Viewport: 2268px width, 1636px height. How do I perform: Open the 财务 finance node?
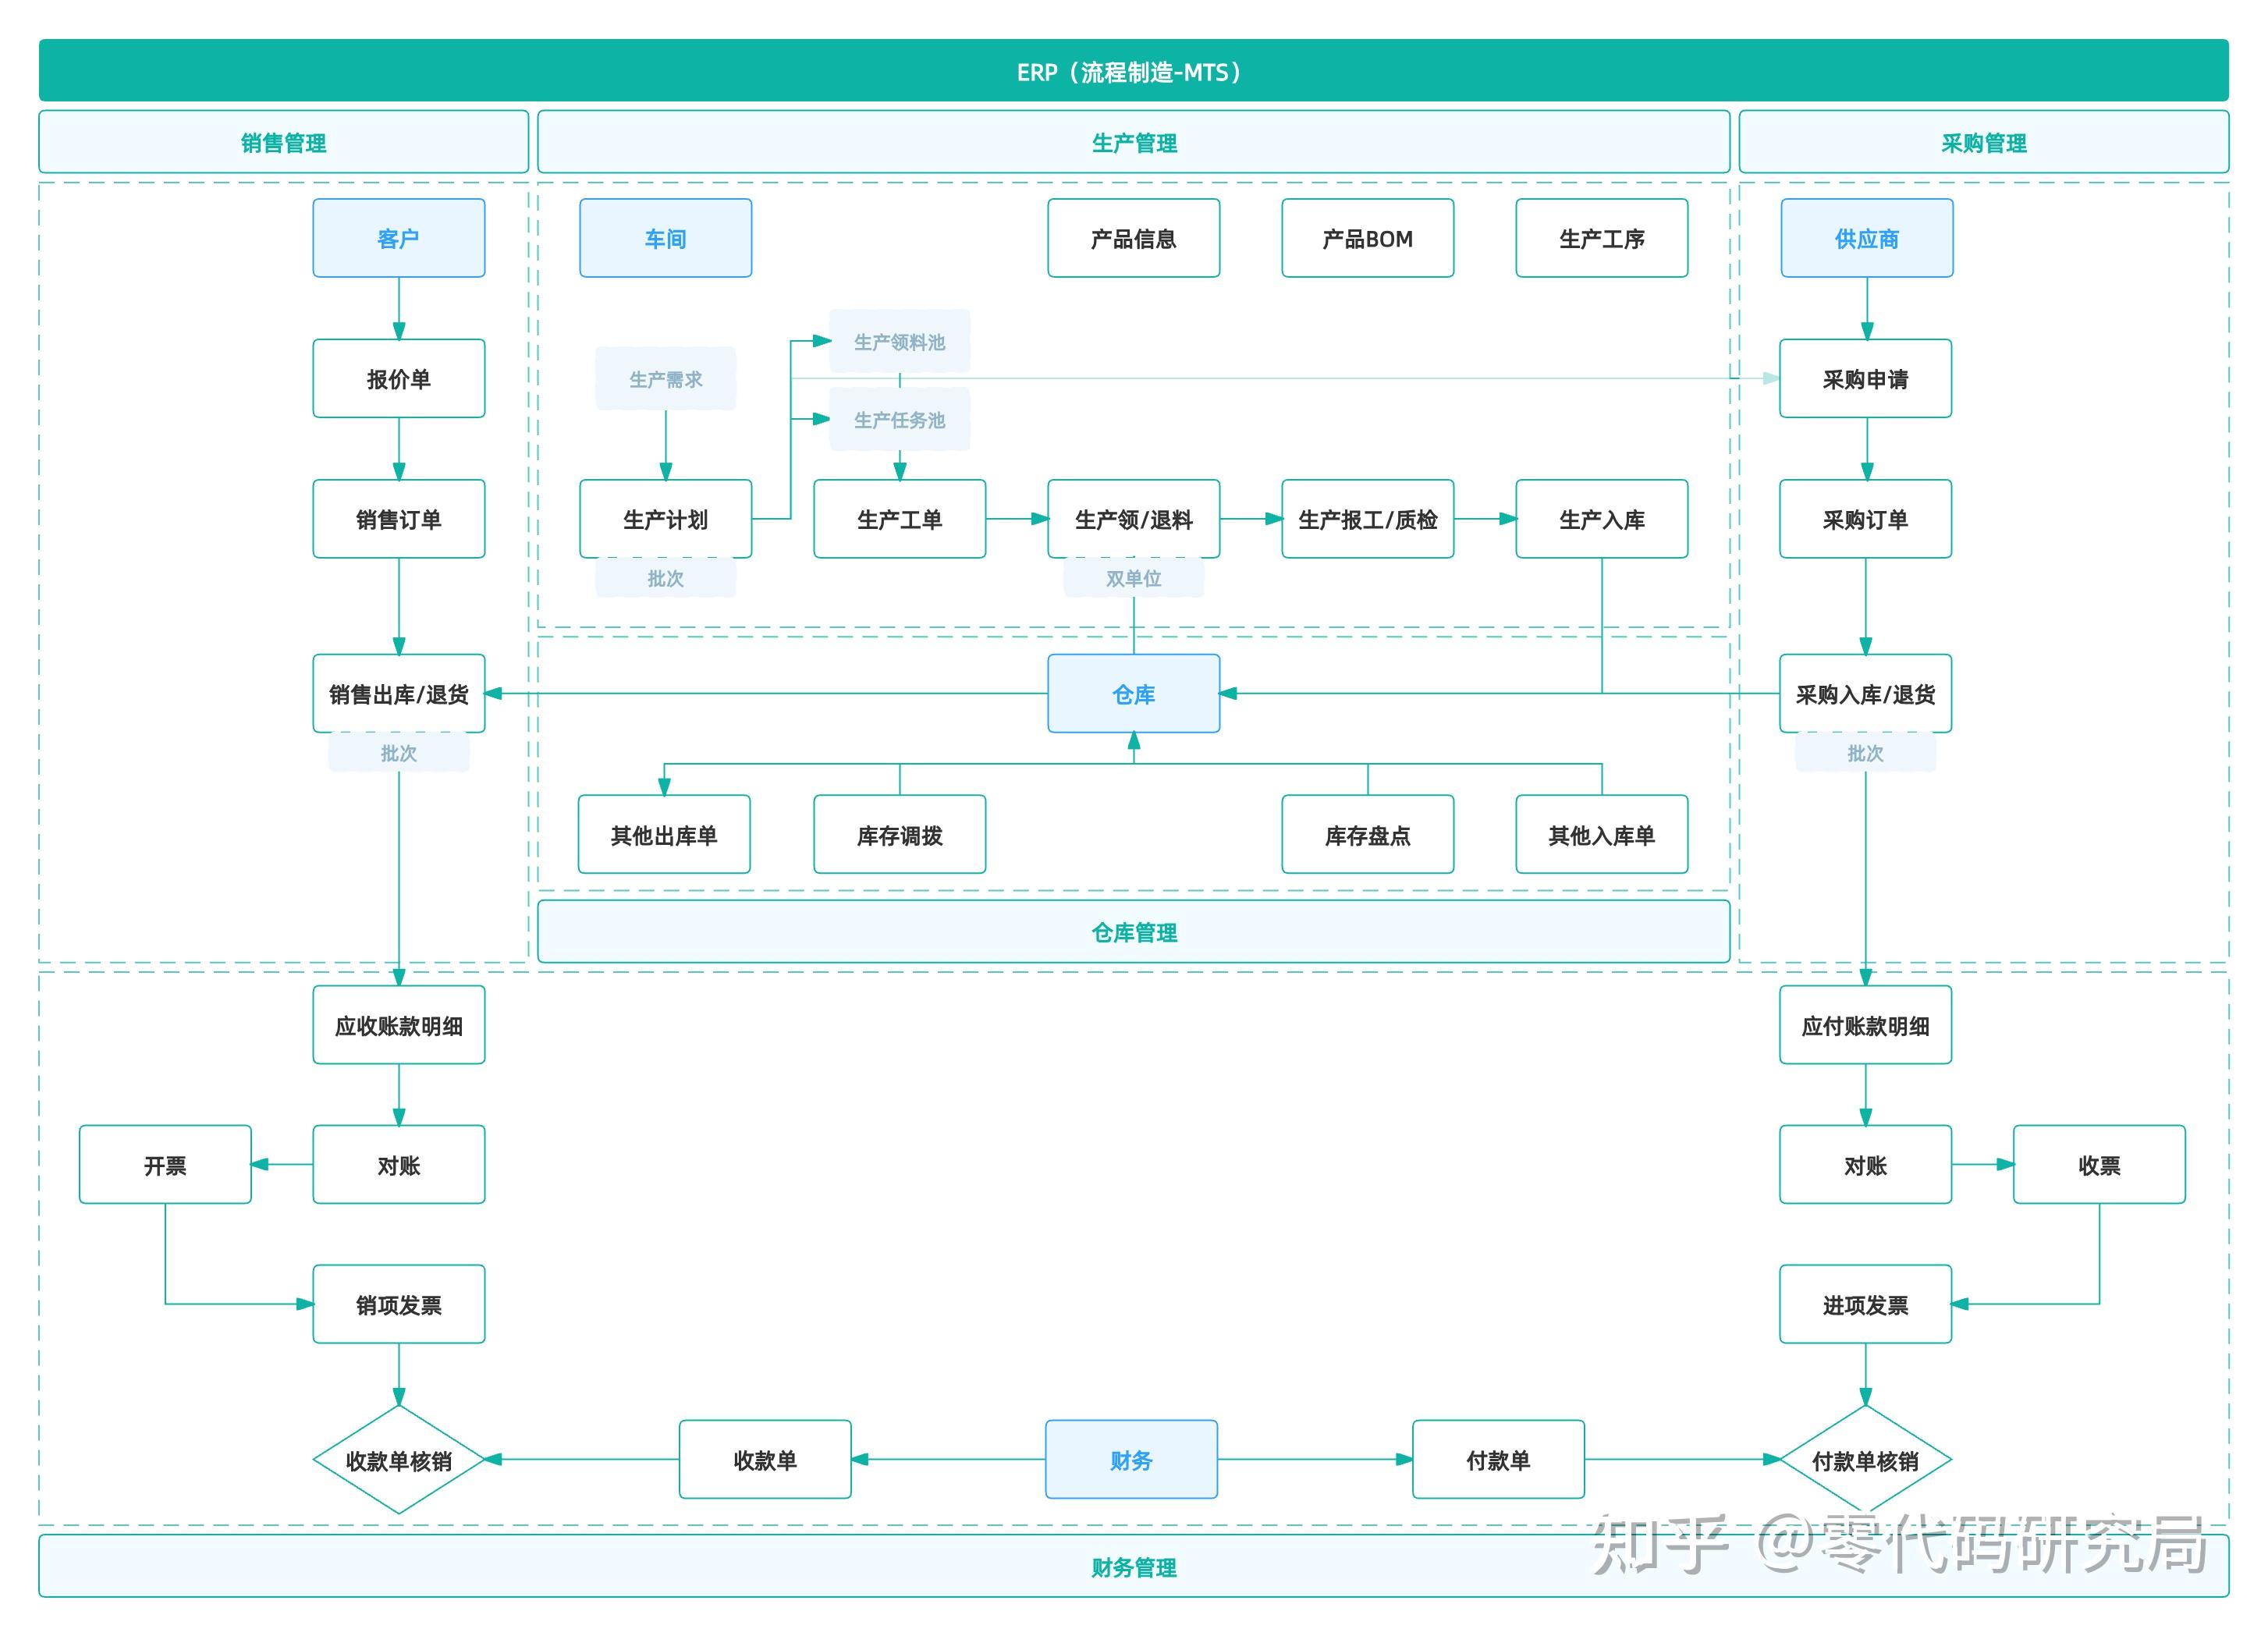tap(1131, 1459)
